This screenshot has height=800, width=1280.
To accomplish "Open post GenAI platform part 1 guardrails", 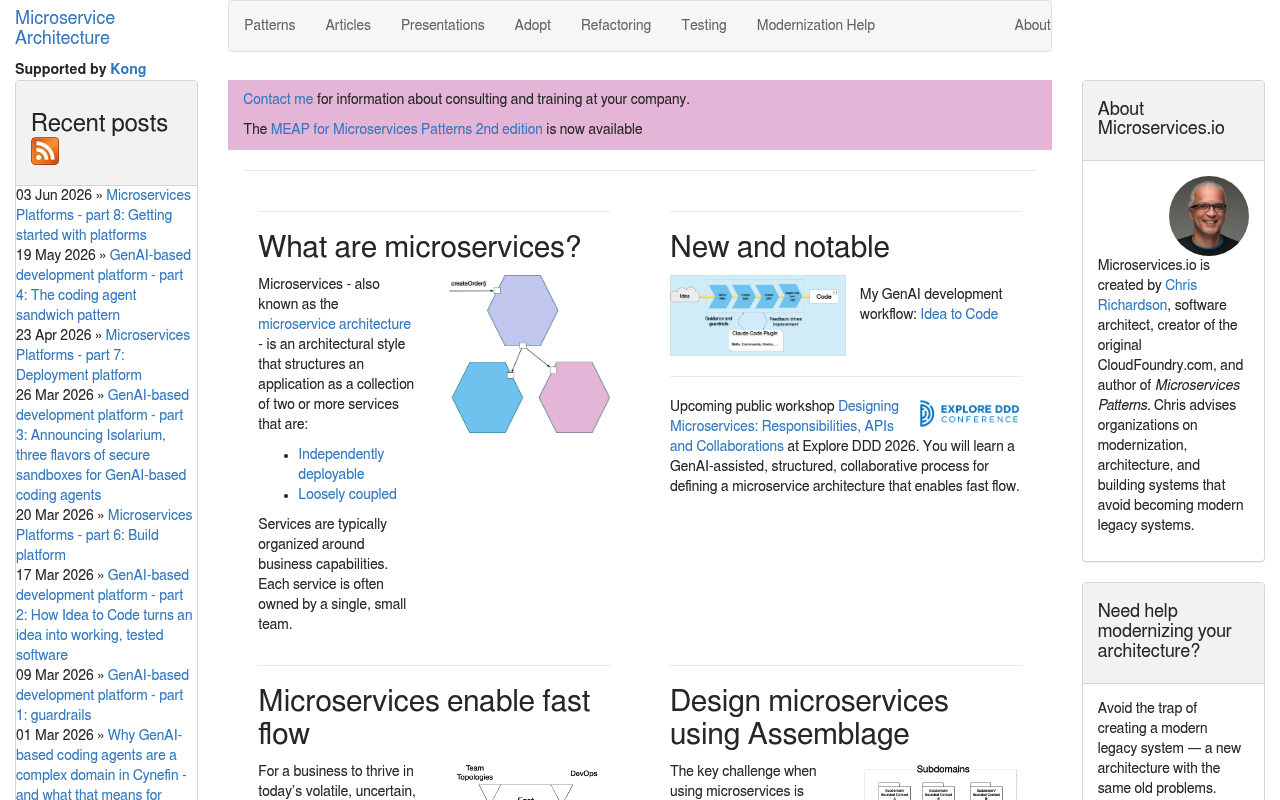I will pyautogui.click(x=103, y=695).
